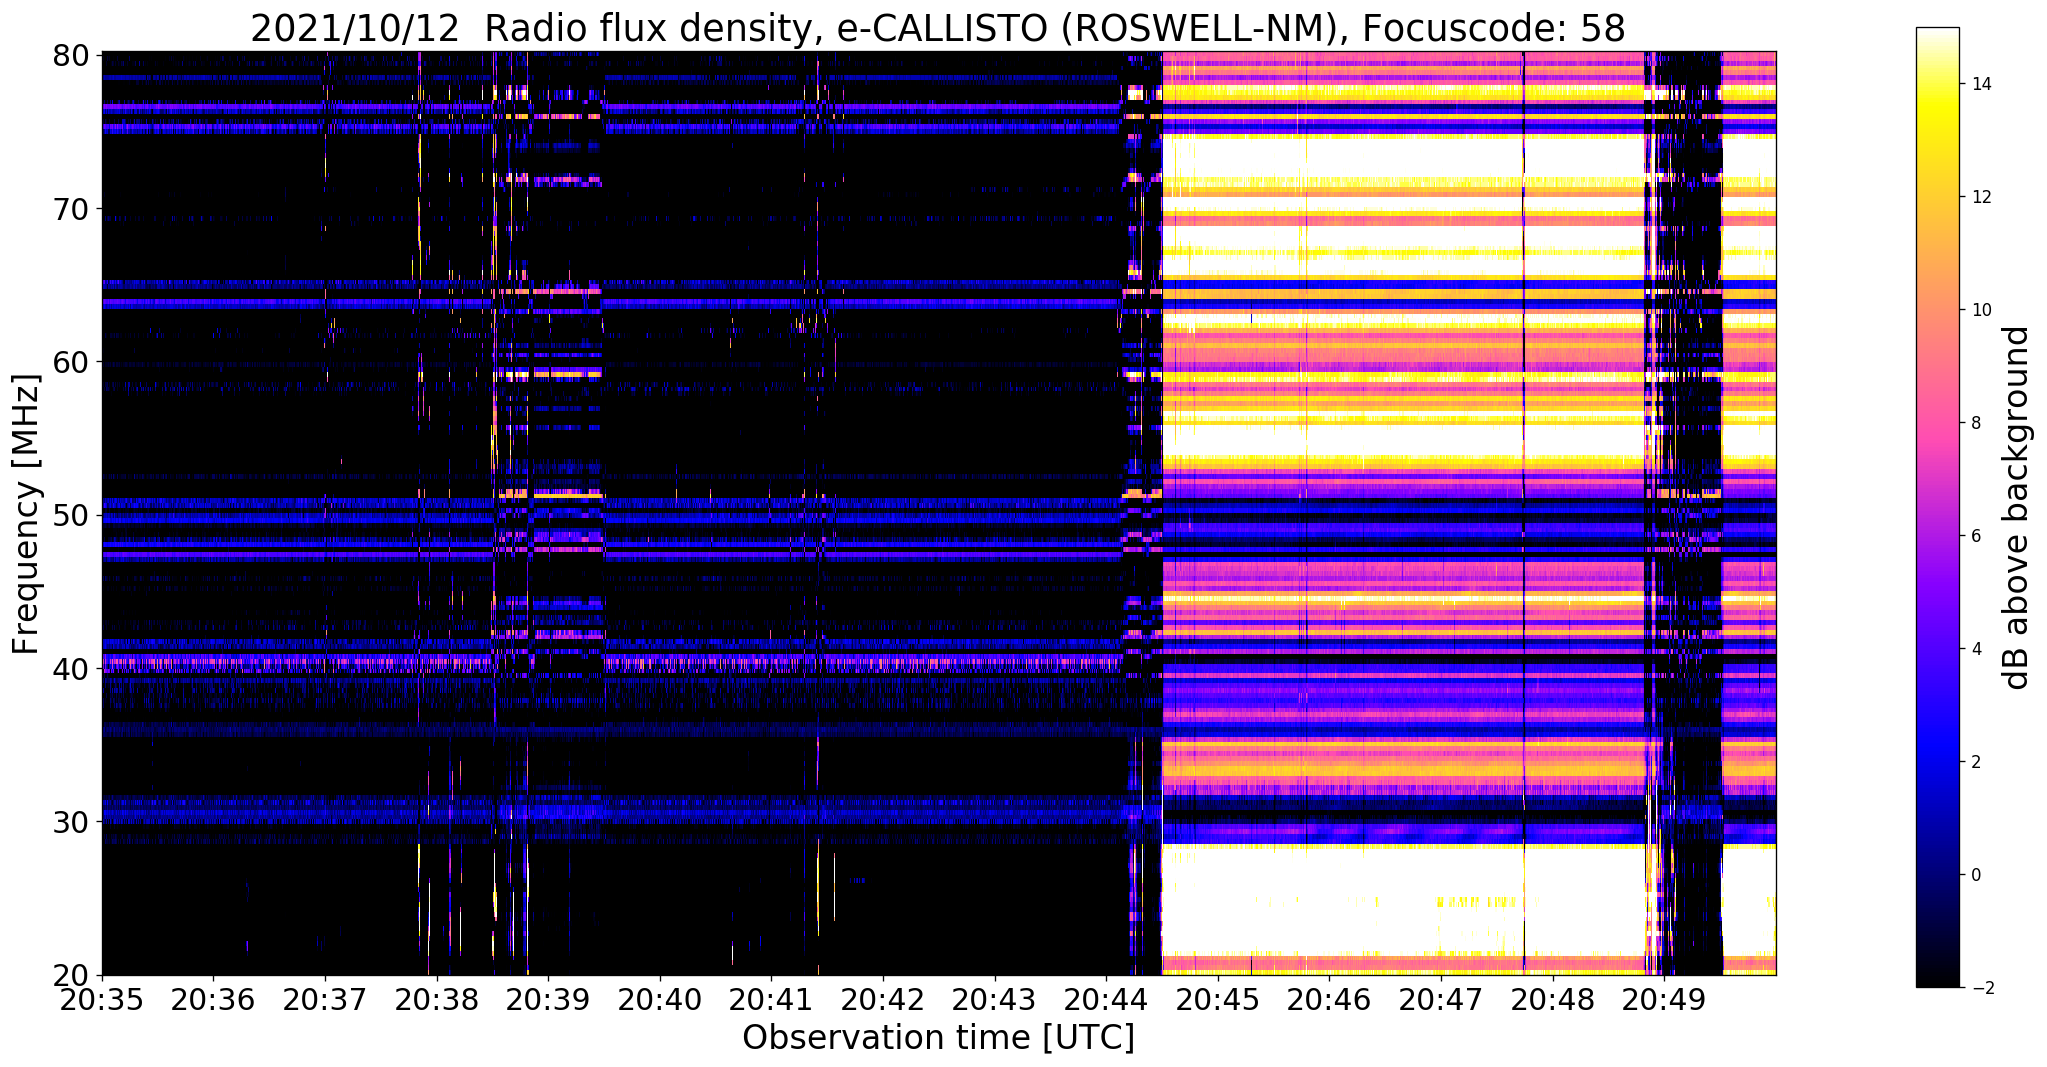Click the 20:49 time tick label

point(1663,998)
